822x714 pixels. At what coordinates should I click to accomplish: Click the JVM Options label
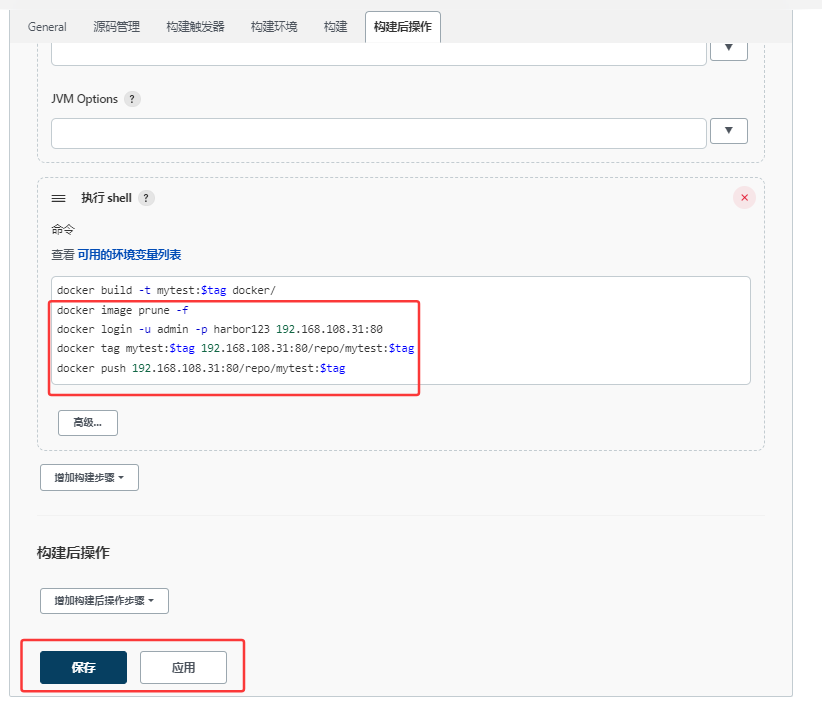(x=84, y=99)
